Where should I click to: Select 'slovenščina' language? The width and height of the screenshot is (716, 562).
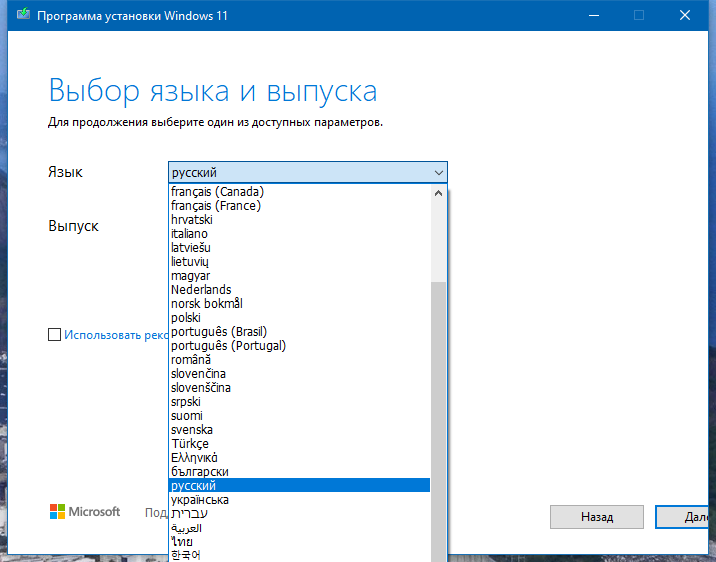[x=299, y=388]
